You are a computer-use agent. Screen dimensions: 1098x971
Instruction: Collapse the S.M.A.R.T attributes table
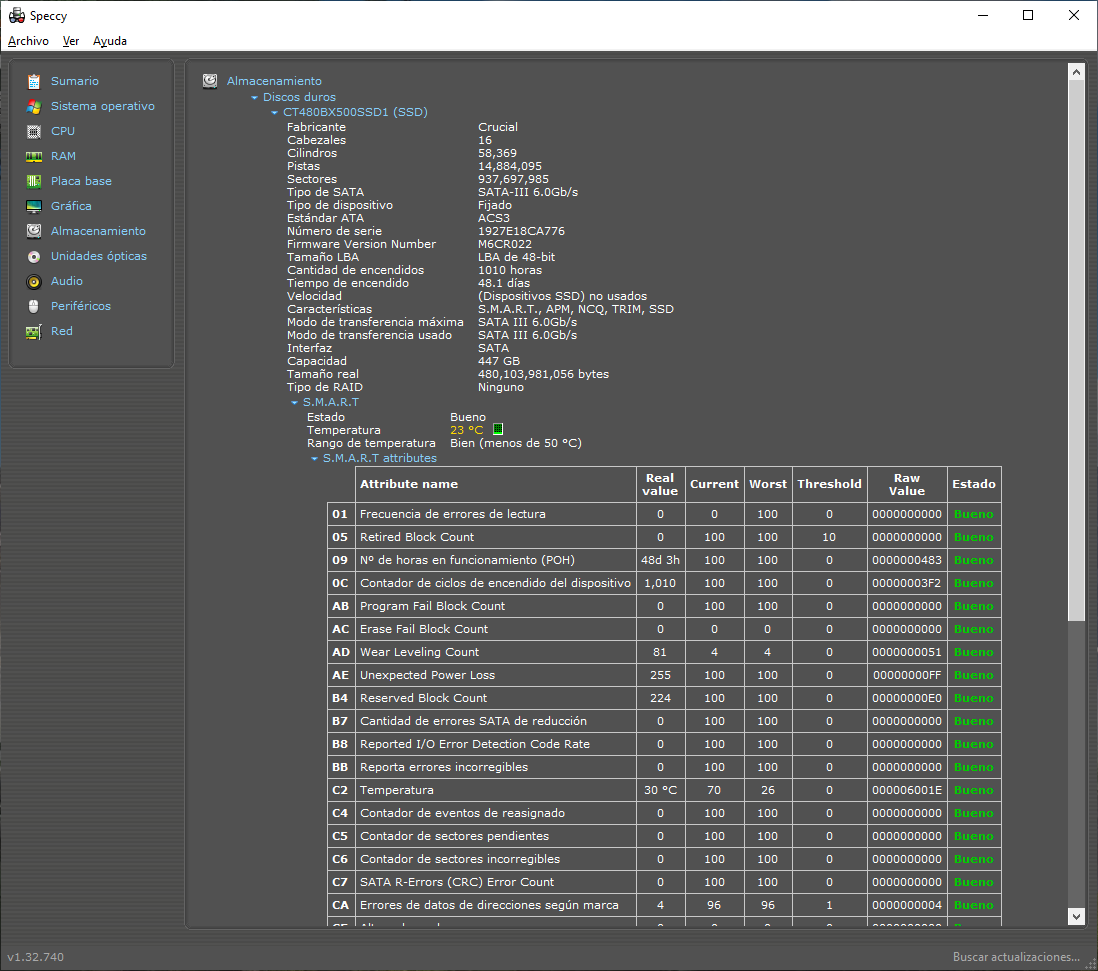tap(314, 458)
